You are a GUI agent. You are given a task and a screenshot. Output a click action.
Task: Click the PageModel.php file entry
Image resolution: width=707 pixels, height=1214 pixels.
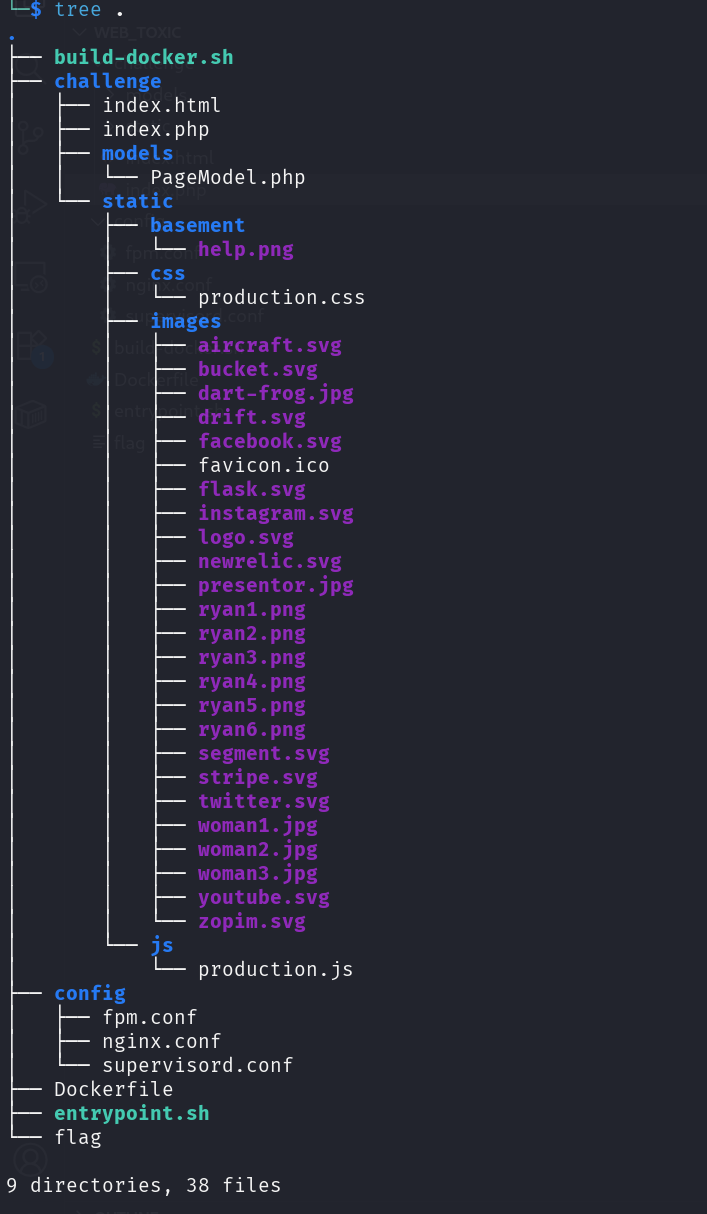[227, 177]
